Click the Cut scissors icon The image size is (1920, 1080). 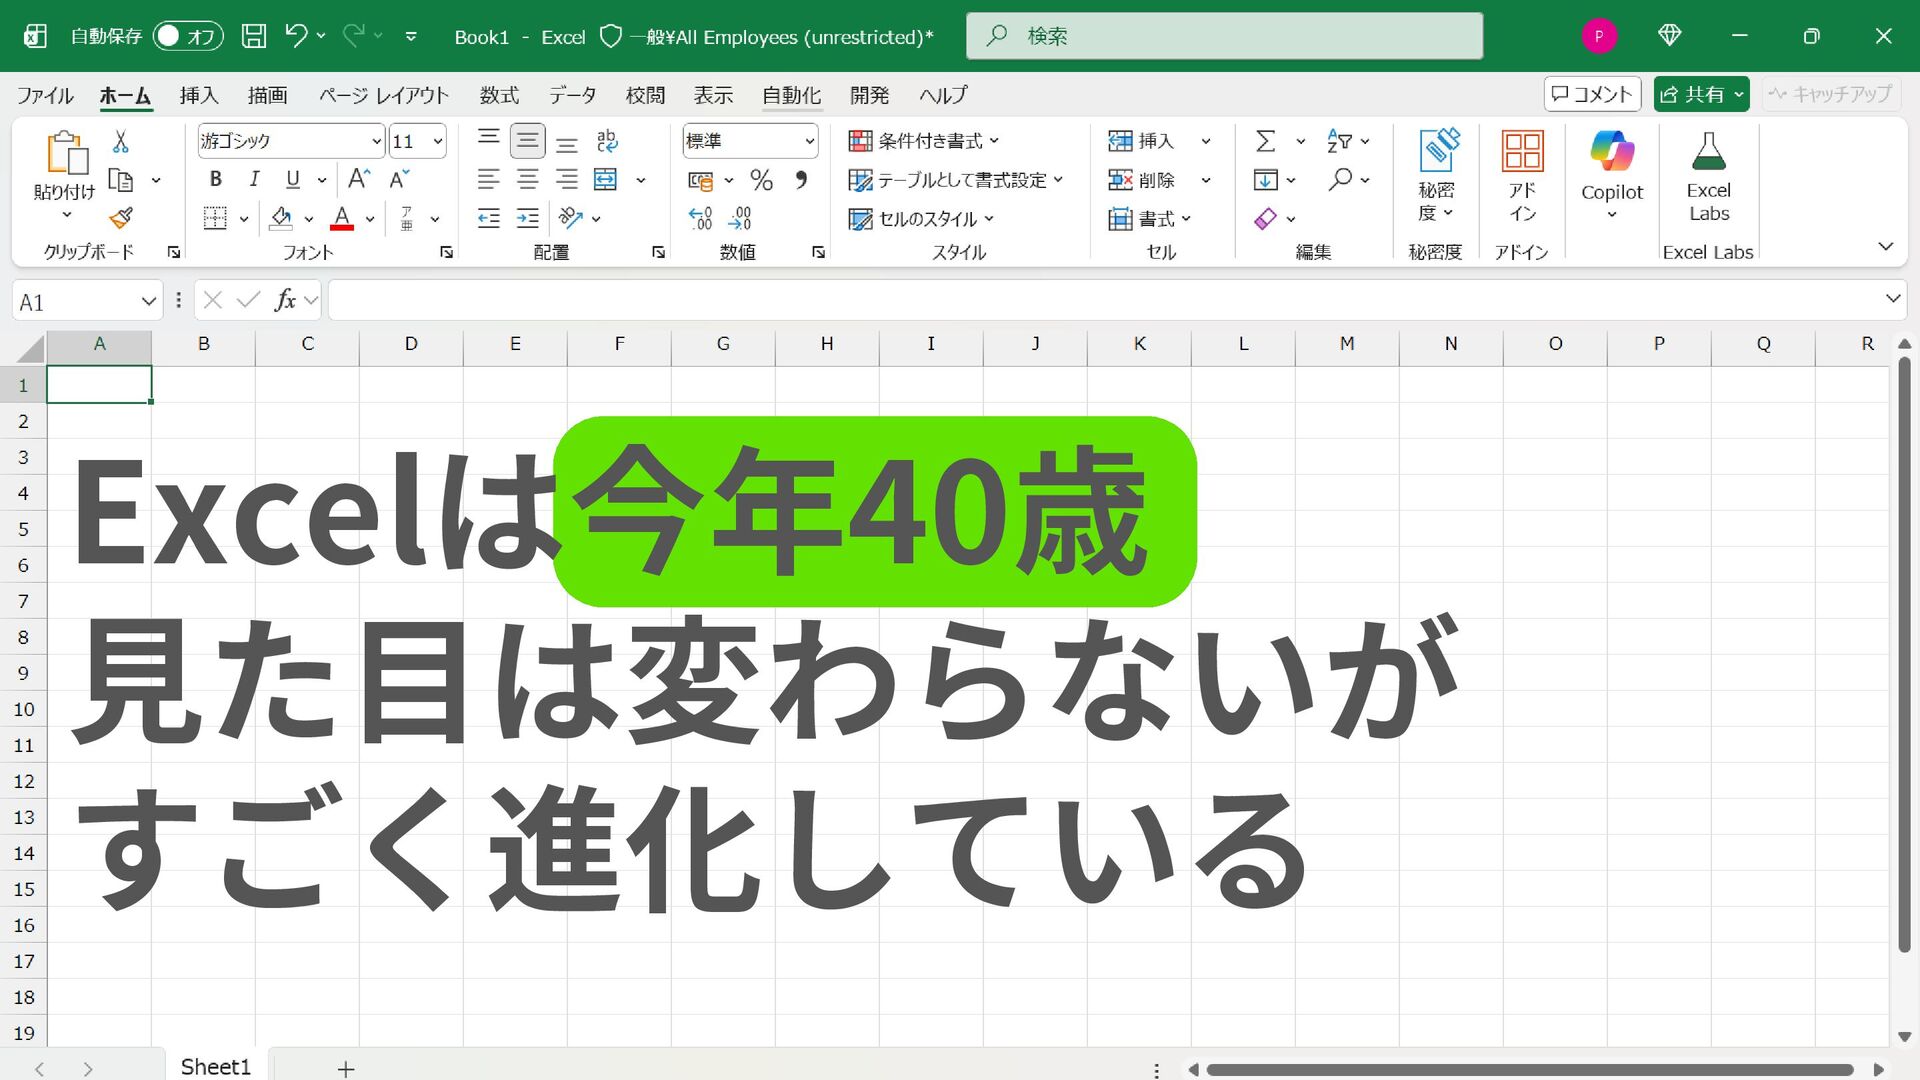coord(121,141)
